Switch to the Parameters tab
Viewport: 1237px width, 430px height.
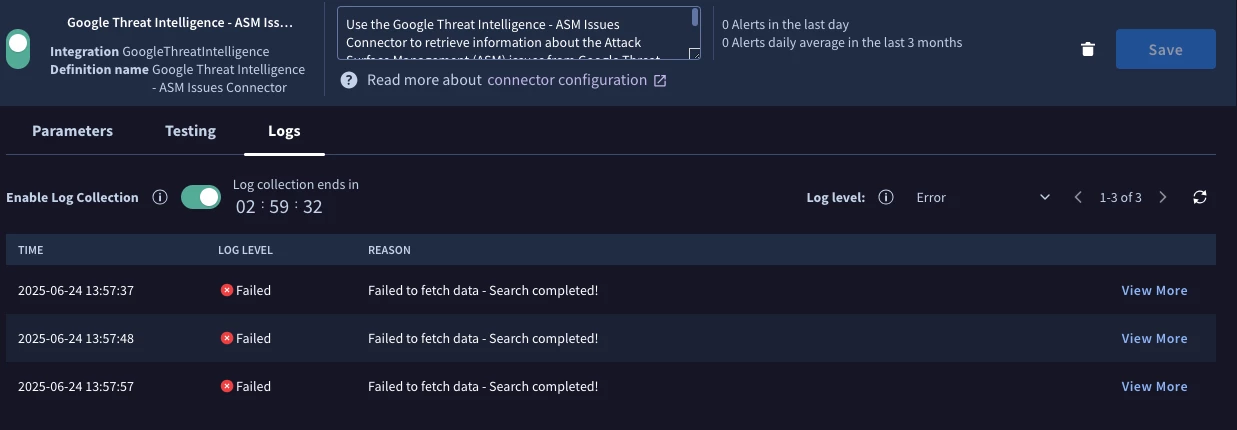click(72, 131)
